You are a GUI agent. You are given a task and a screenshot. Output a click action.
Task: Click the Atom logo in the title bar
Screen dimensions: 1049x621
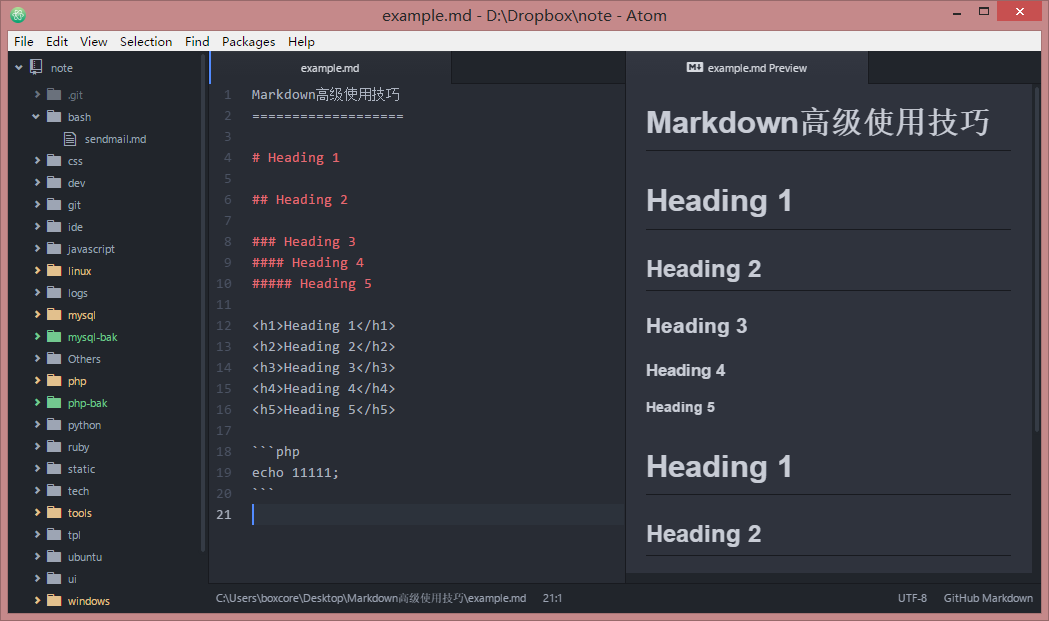tap(18, 14)
